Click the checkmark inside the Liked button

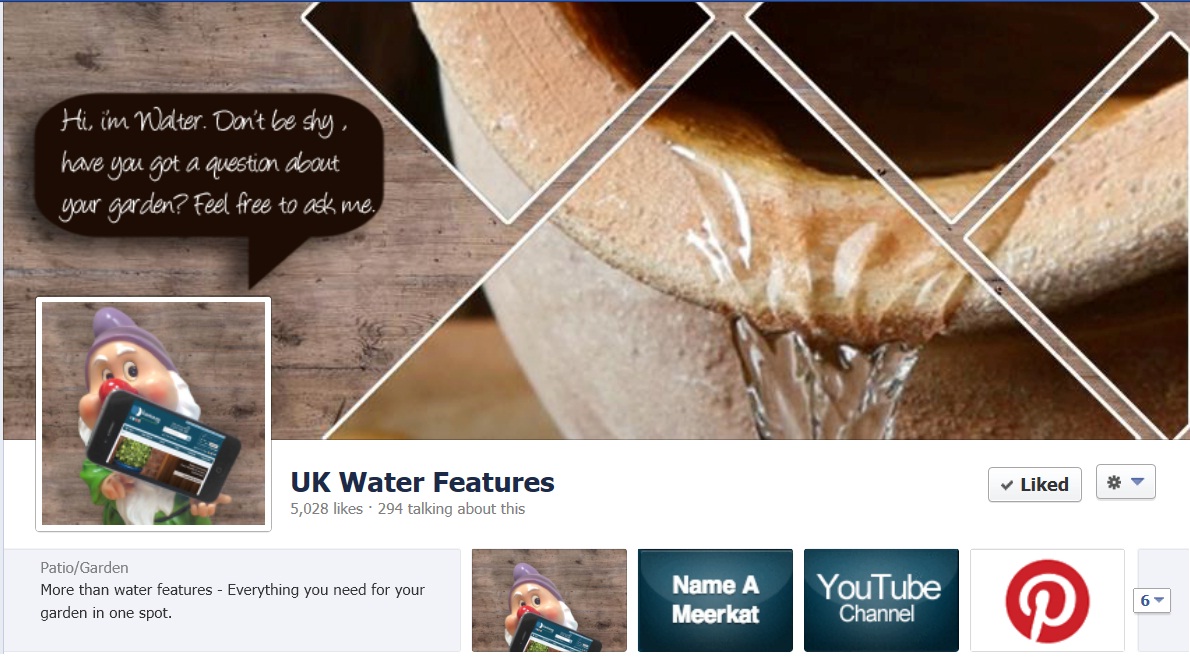tap(1007, 485)
